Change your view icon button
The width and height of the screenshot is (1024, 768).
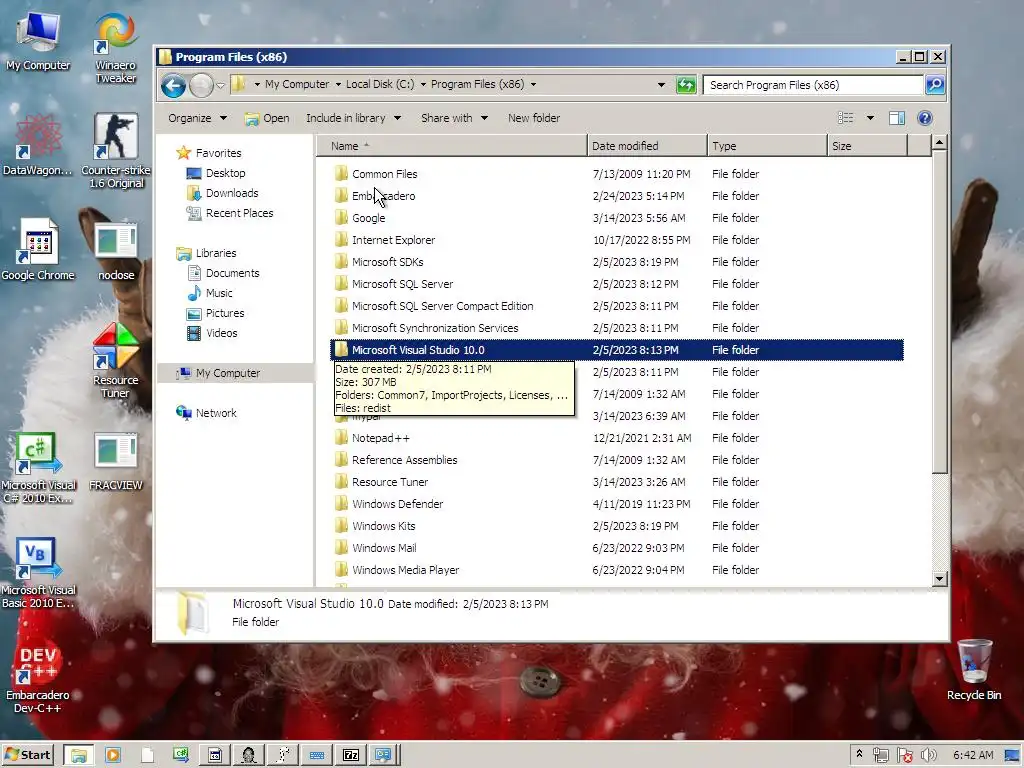click(846, 118)
